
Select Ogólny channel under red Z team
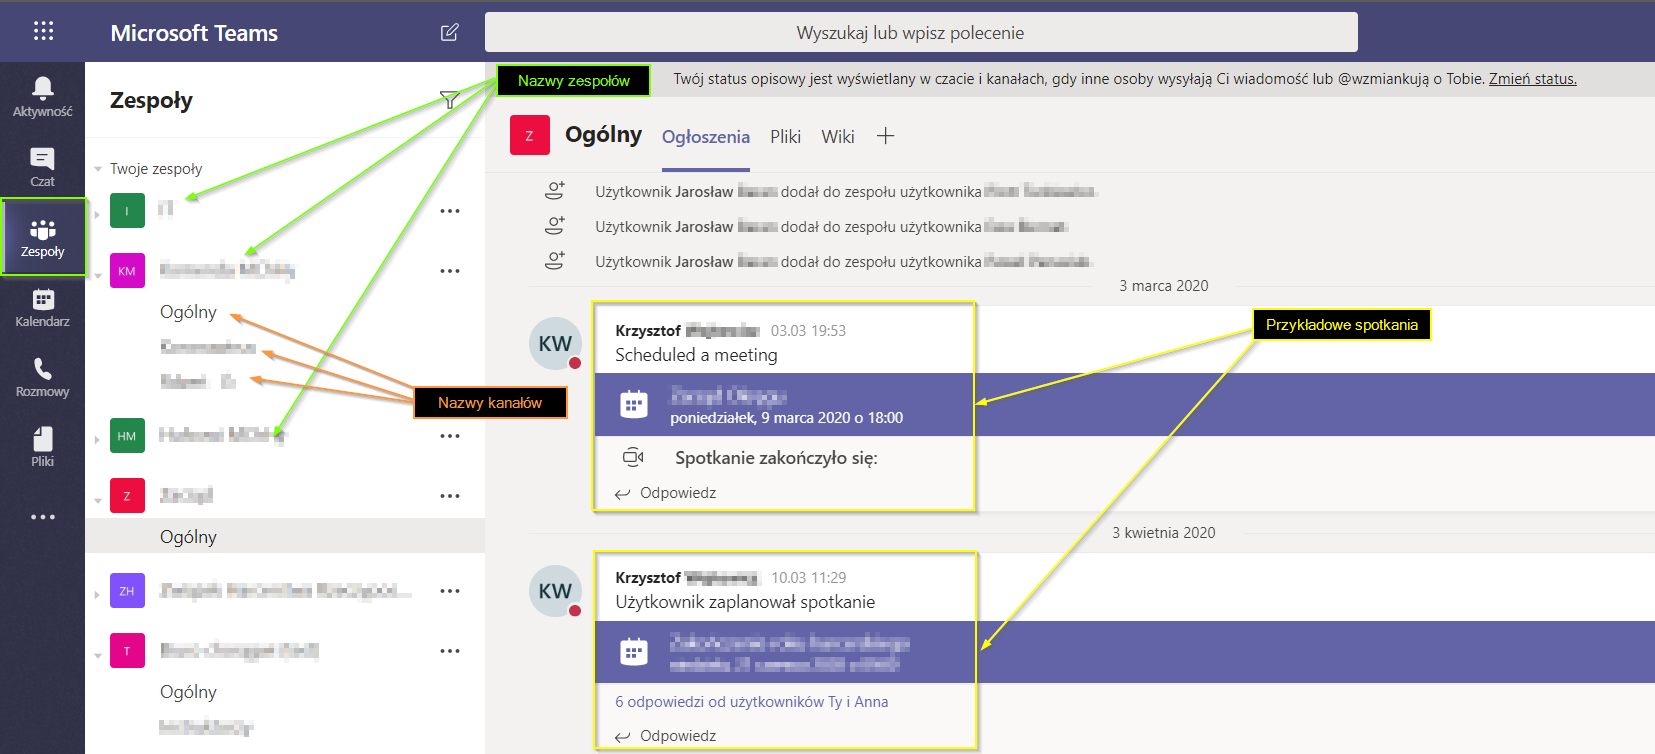click(x=285, y=536)
